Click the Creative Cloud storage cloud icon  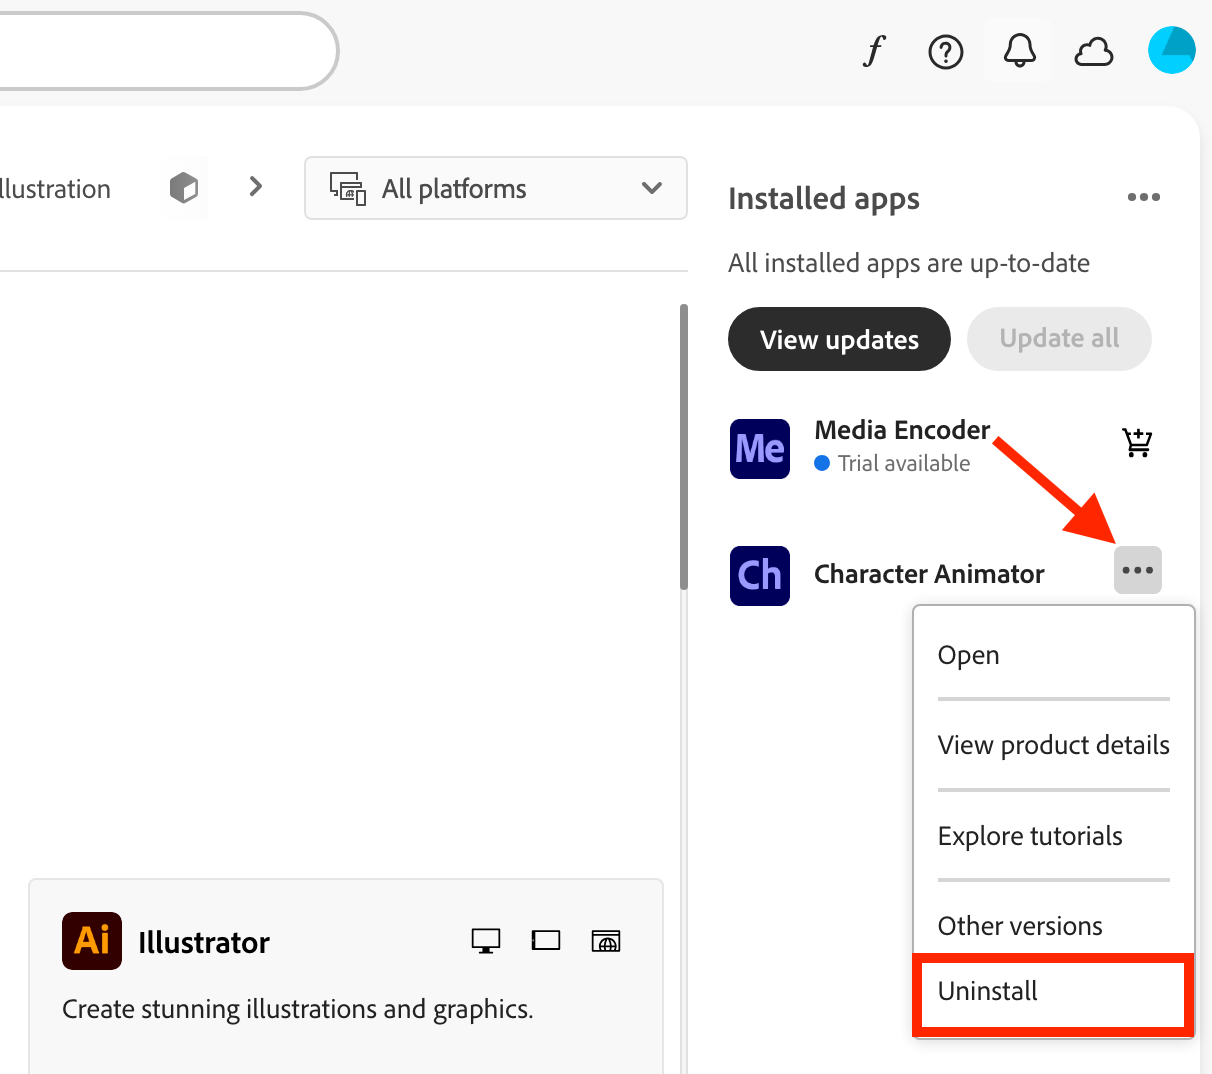1094,52
